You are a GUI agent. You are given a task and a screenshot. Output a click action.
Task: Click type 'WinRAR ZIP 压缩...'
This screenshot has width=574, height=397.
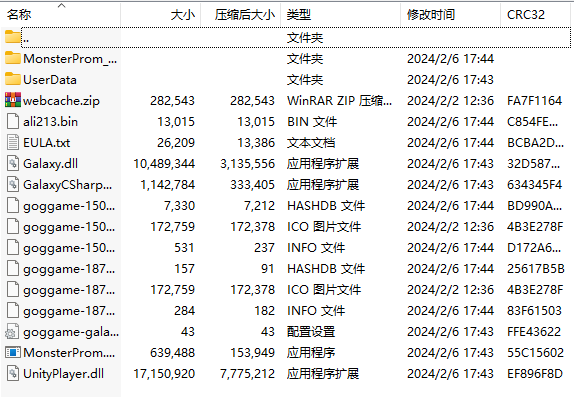[x=339, y=101]
